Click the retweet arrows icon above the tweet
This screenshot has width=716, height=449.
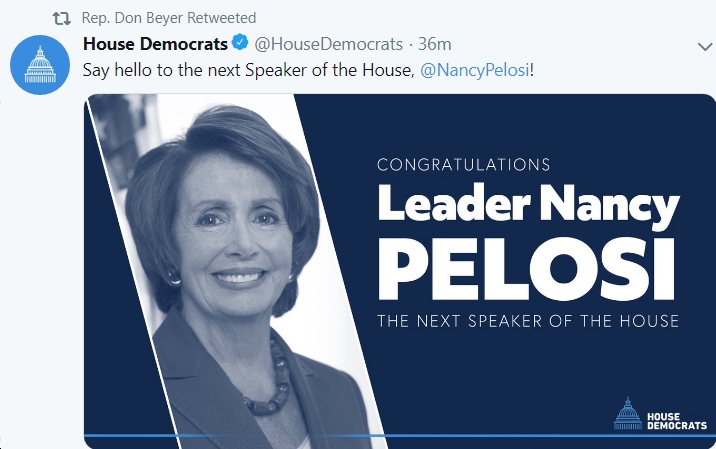pos(61,18)
